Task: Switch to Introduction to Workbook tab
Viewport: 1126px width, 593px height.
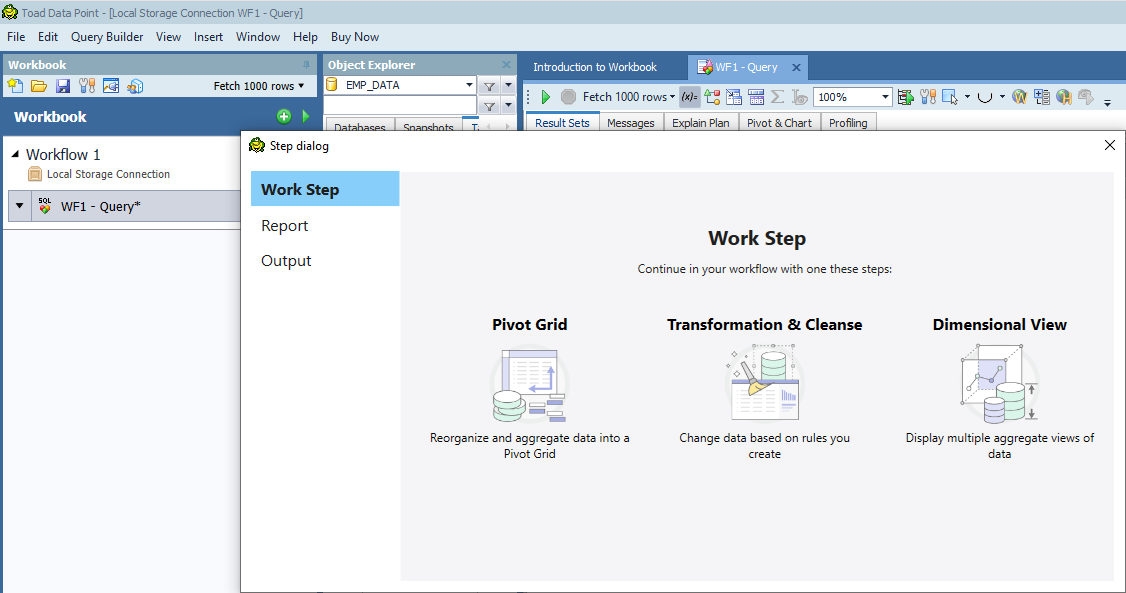Action: [x=595, y=67]
